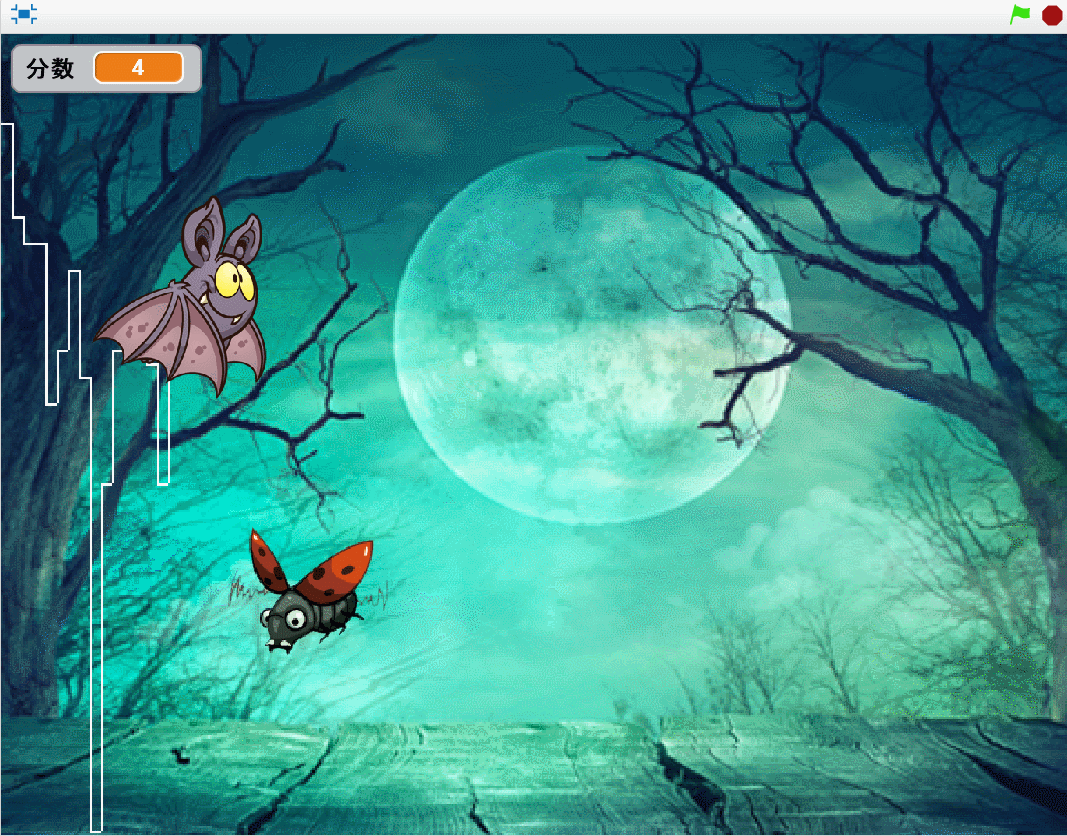This screenshot has height=836, width=1067.
Task: Click the center of the full moon
Action: tap(592, 335)
